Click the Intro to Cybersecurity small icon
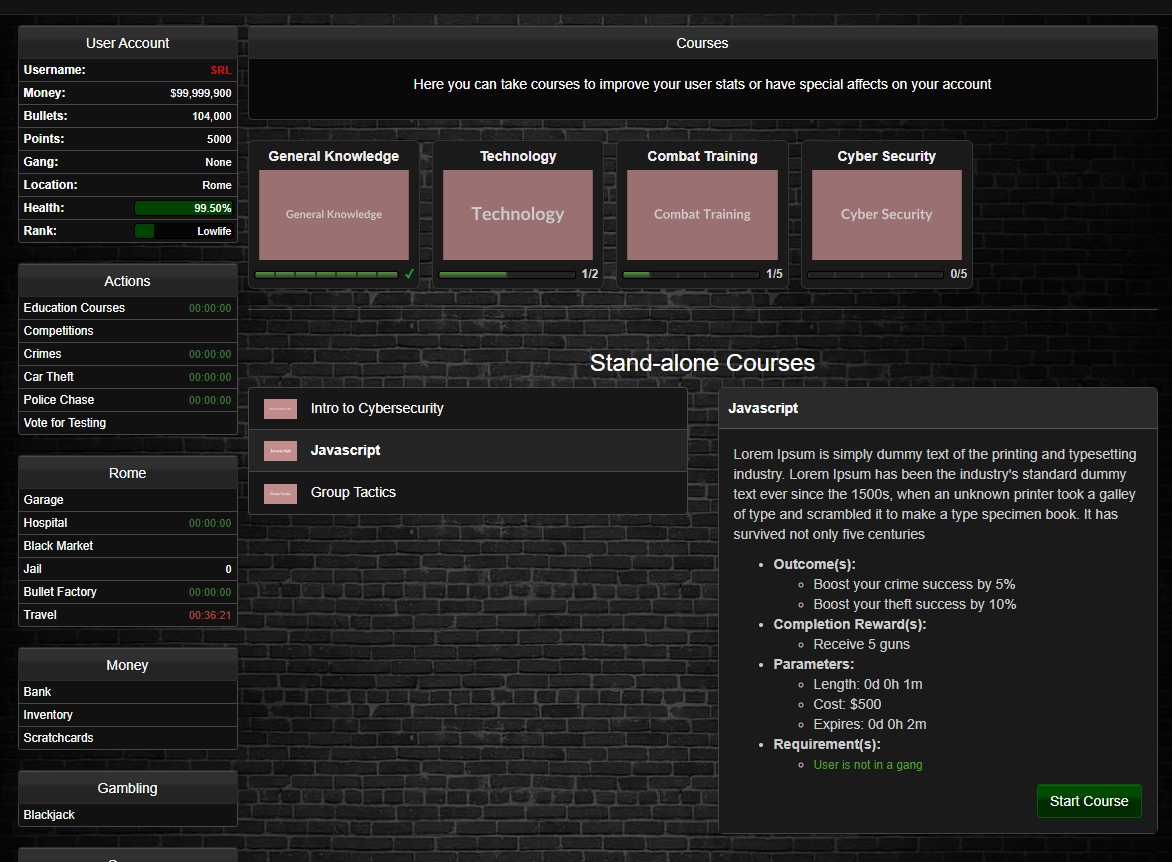1172x862 pixels. [280, 409]
